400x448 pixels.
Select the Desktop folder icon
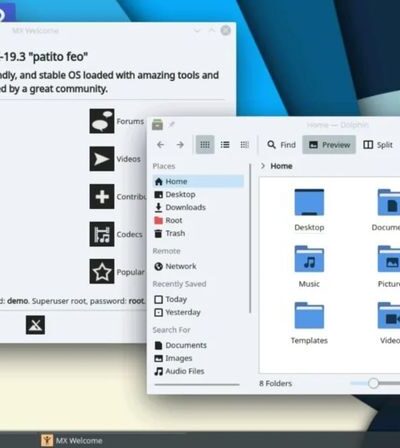tap(309, 210)
